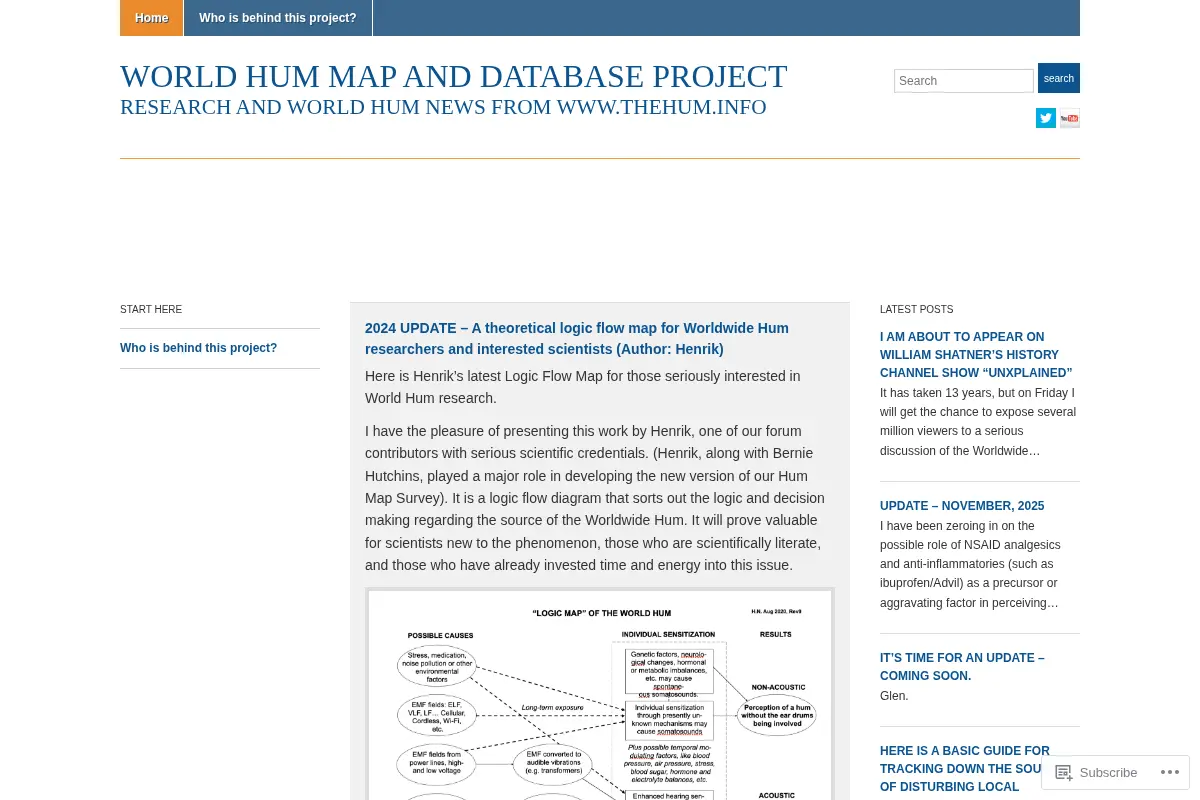Open 'Who is behind this project?' menu item
The image size is (1200, 800).
coord(278,18)
